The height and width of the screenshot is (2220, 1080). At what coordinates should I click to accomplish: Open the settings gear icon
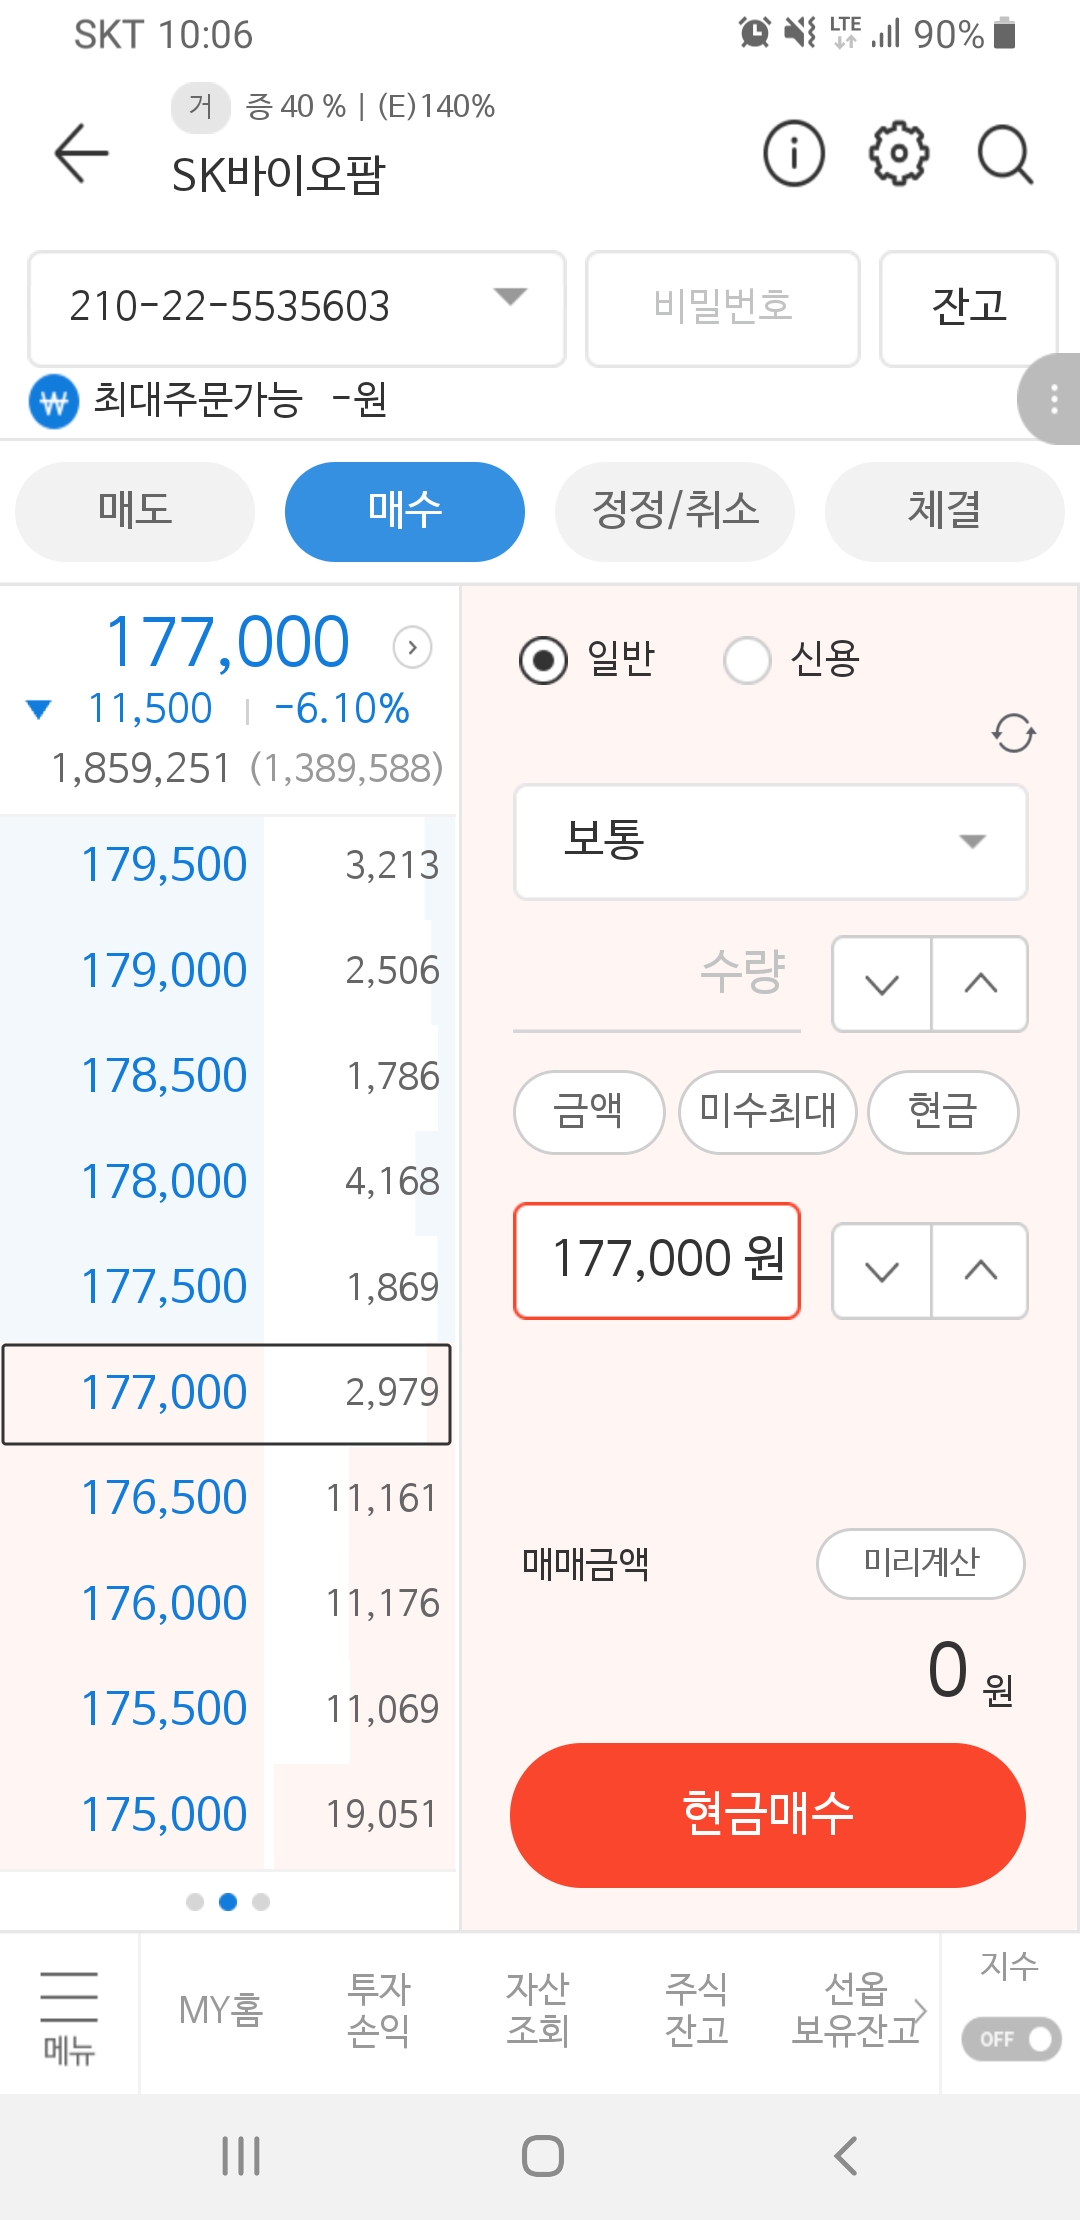pos(898,154)
